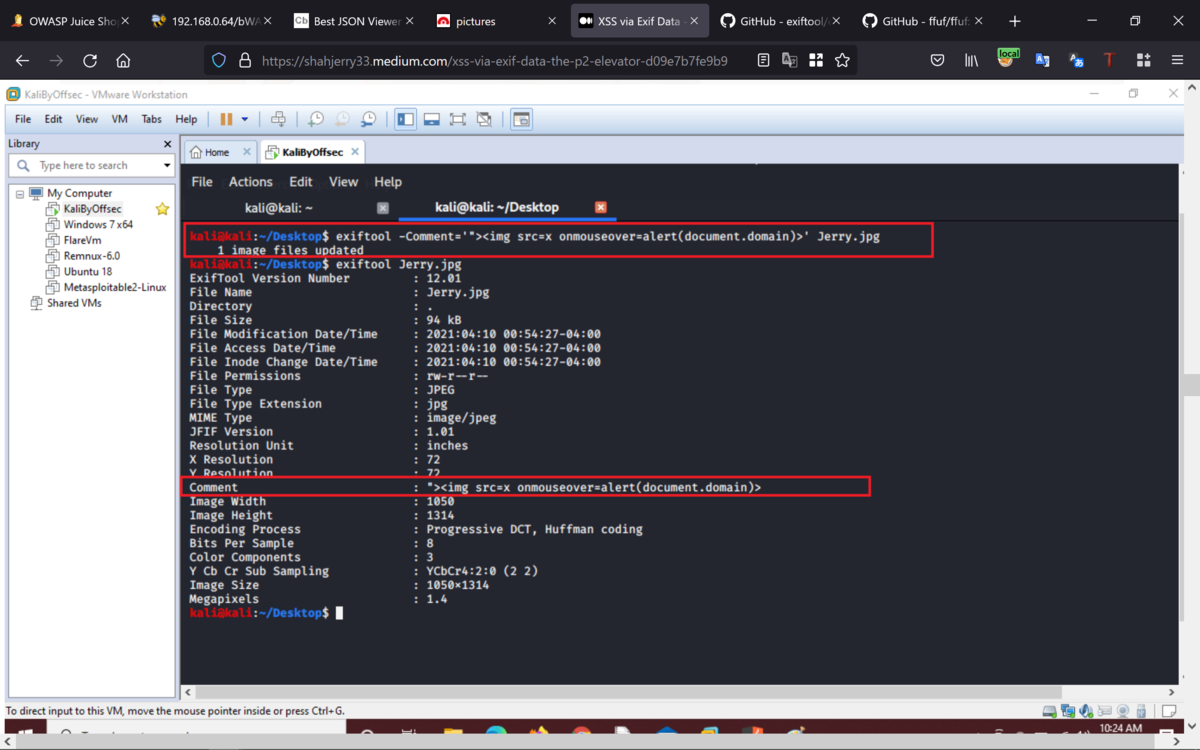
Task: Select Windows 7 x64 in library
Action: point(98,225)
